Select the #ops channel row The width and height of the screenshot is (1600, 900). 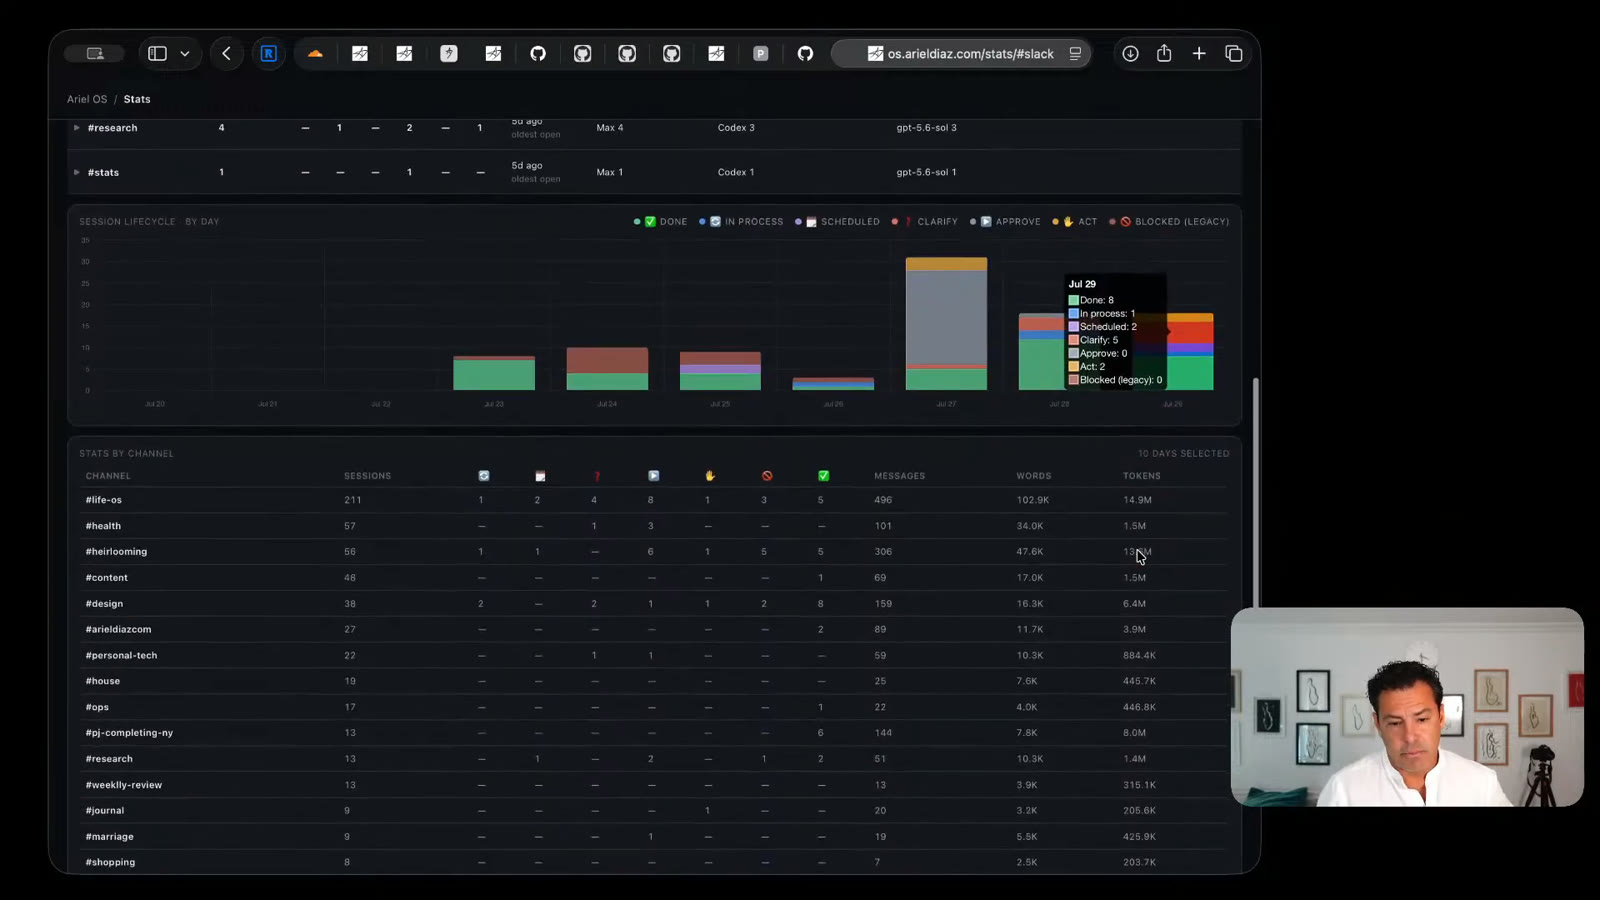pyautogui.click(x=655, y=707)
